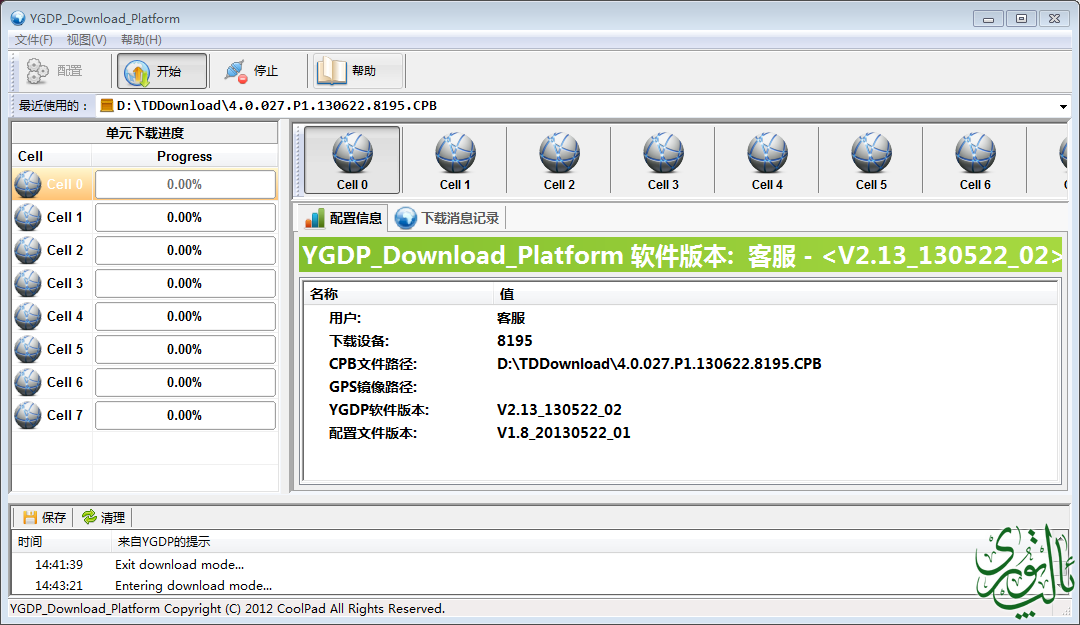
Task: Click Cell 0 progress bar showing 0.00%
Action: (185, 185)
